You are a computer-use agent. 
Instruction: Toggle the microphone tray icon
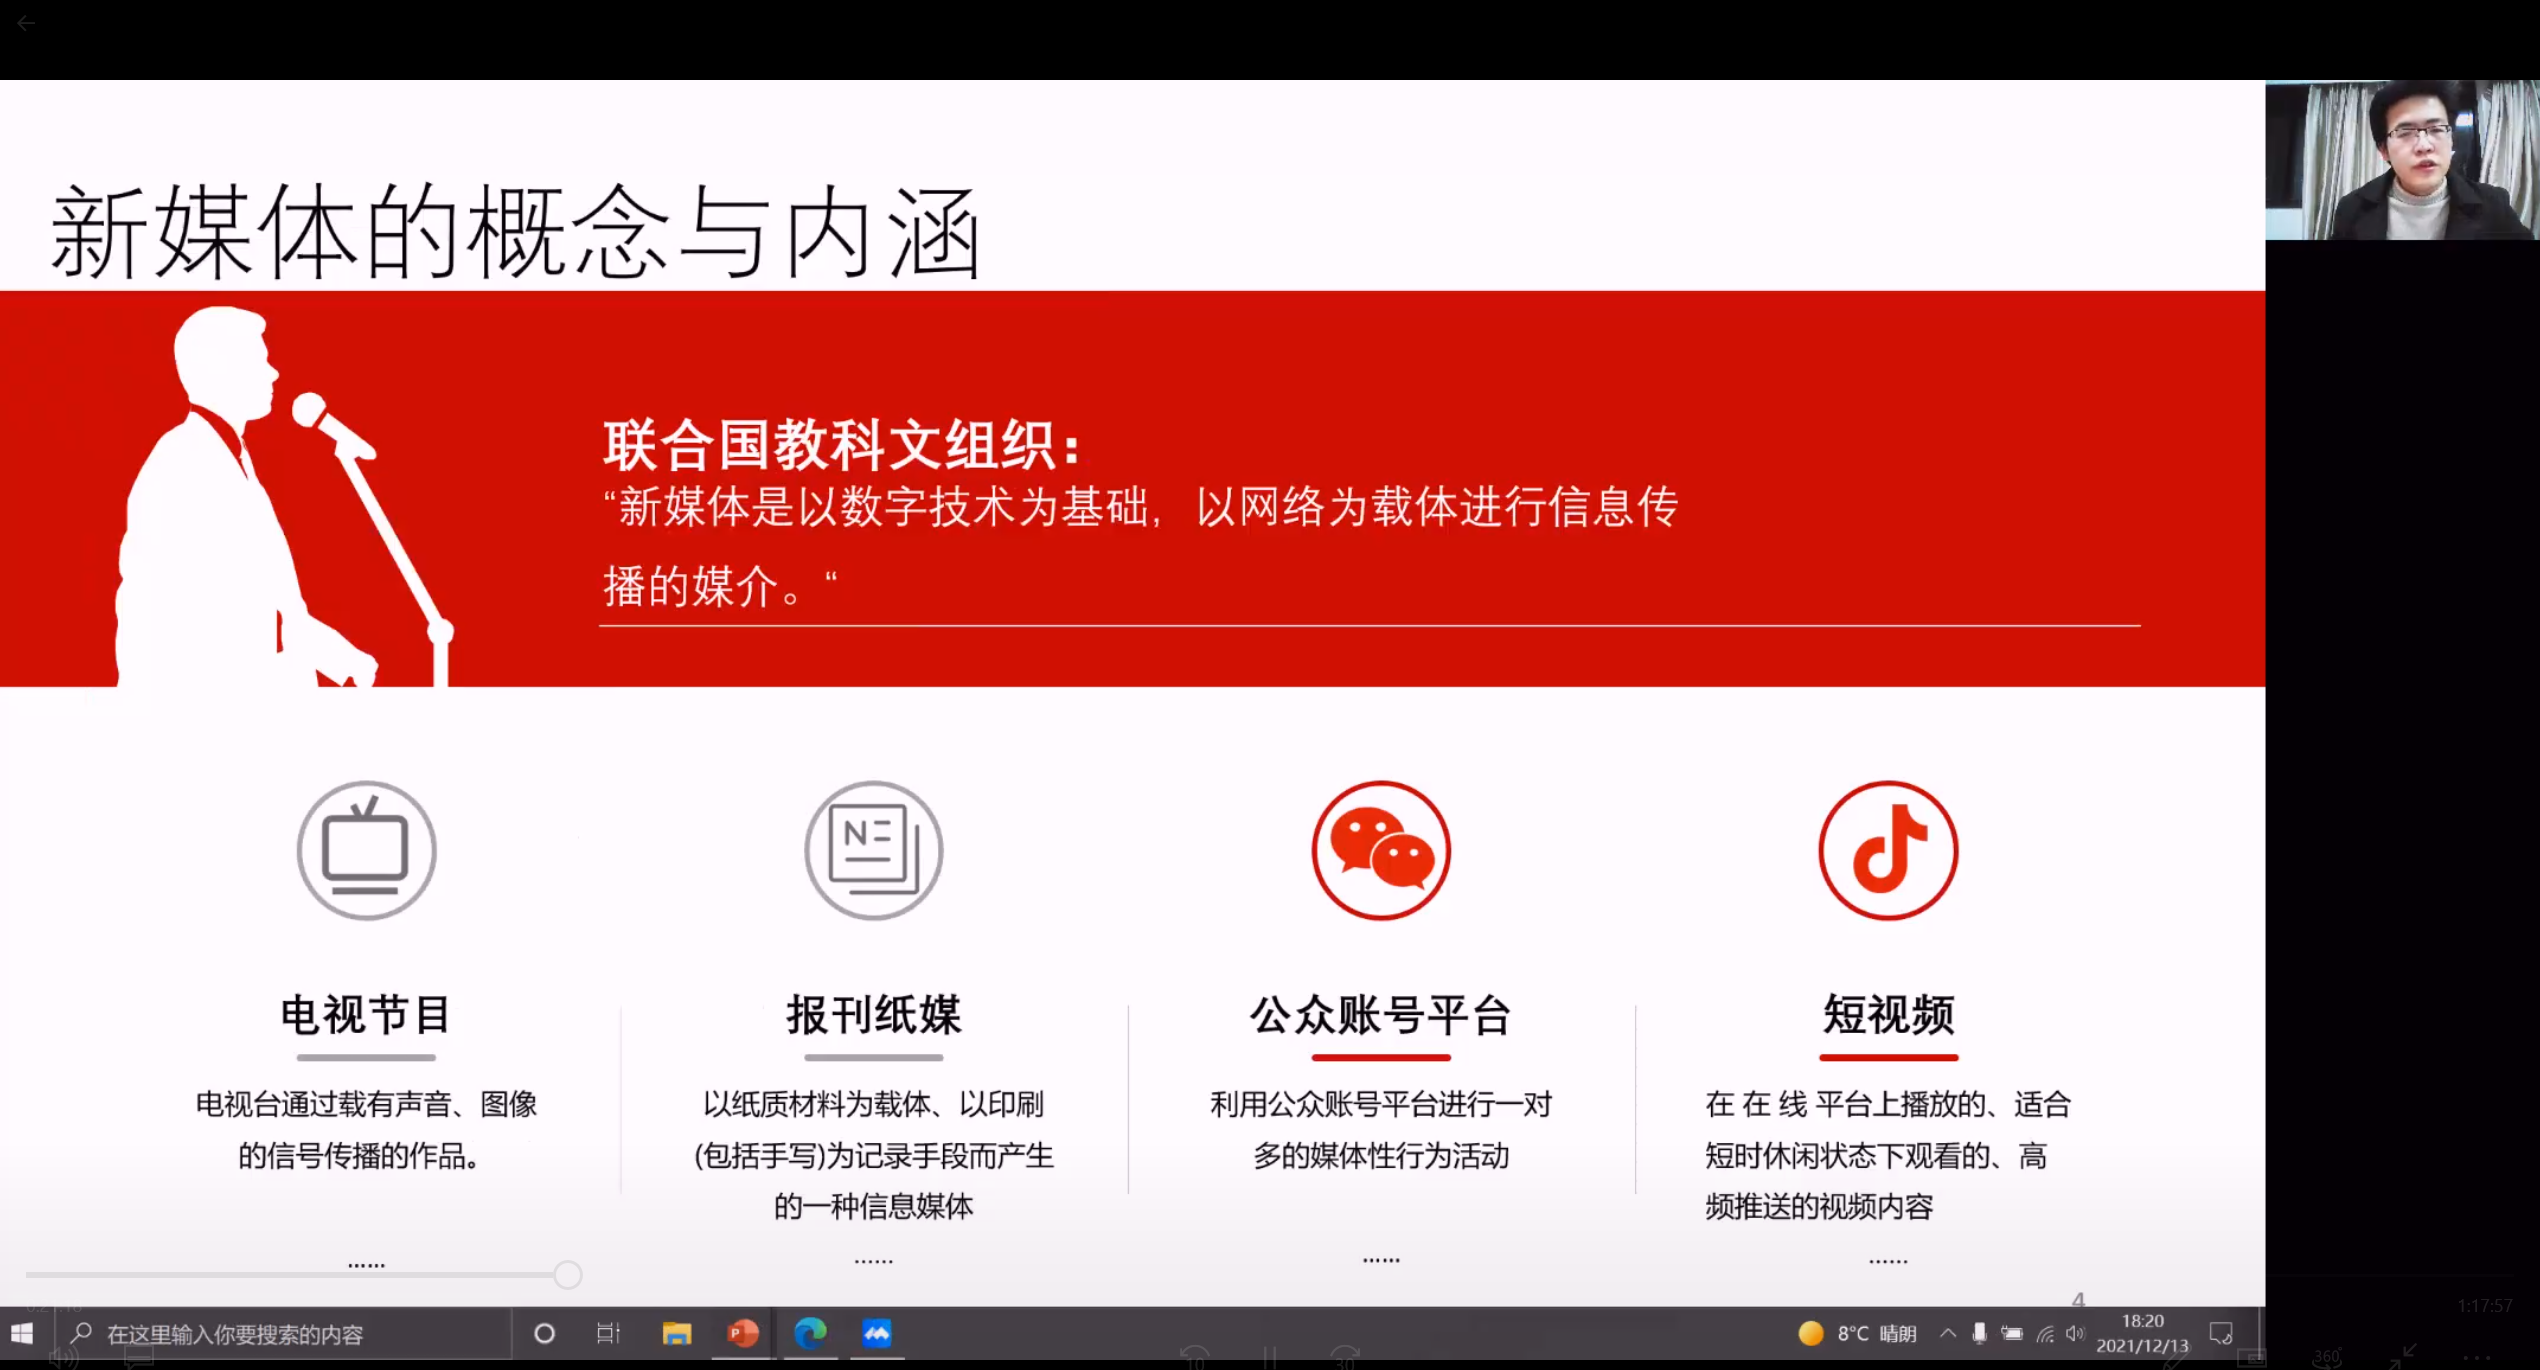click(1979, 1334)
